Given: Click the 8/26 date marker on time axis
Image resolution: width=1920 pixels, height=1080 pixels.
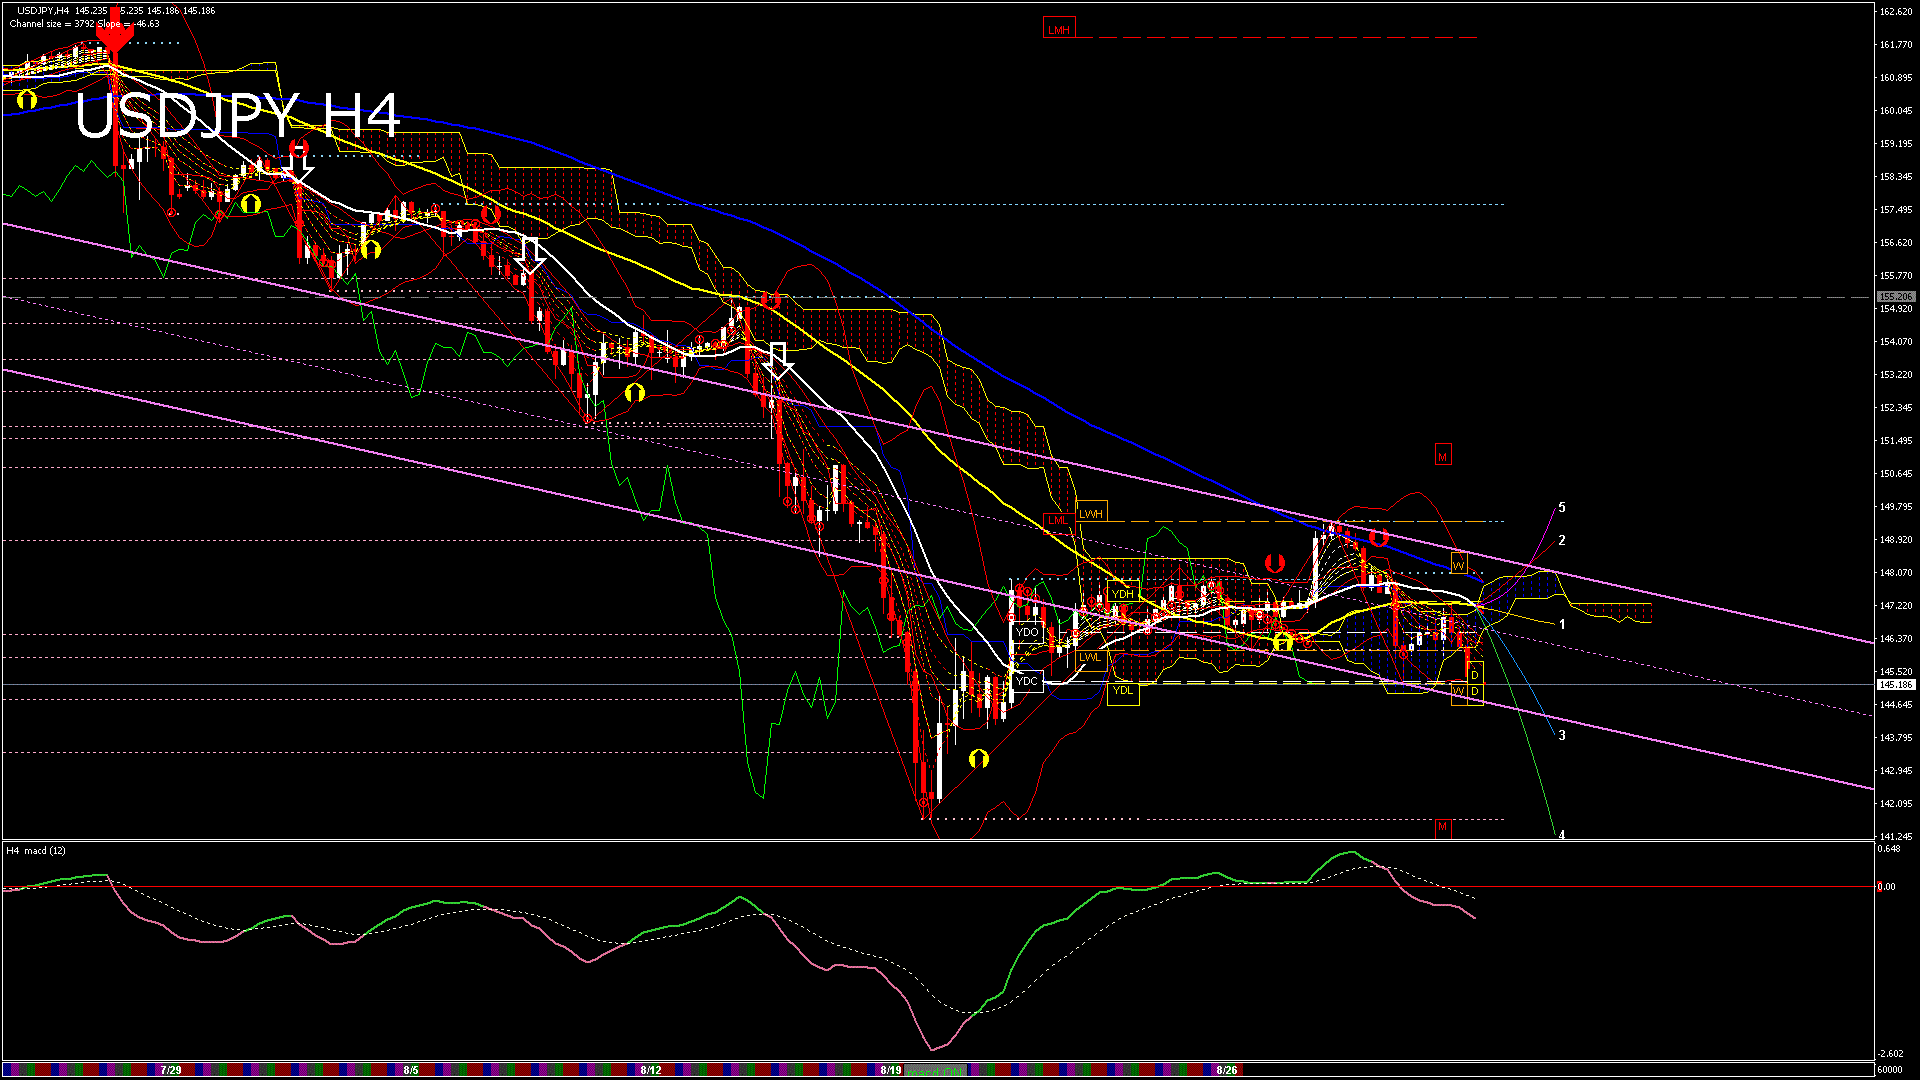Looking at the screenshot, I should pos(1227,1070).
